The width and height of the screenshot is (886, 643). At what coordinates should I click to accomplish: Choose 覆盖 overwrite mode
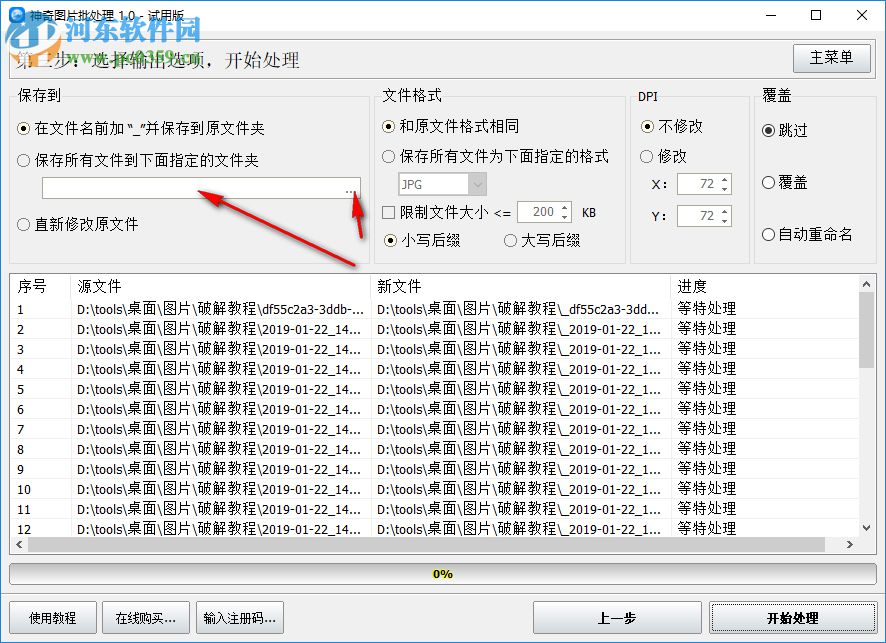(x=769, y=184)
